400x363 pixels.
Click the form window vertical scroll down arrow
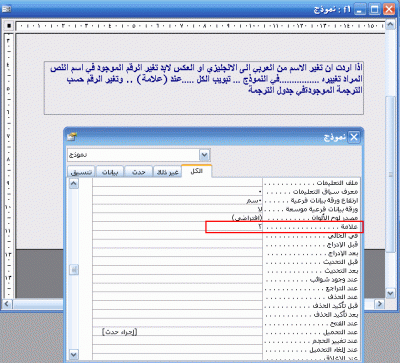click(x=390, y=293)
